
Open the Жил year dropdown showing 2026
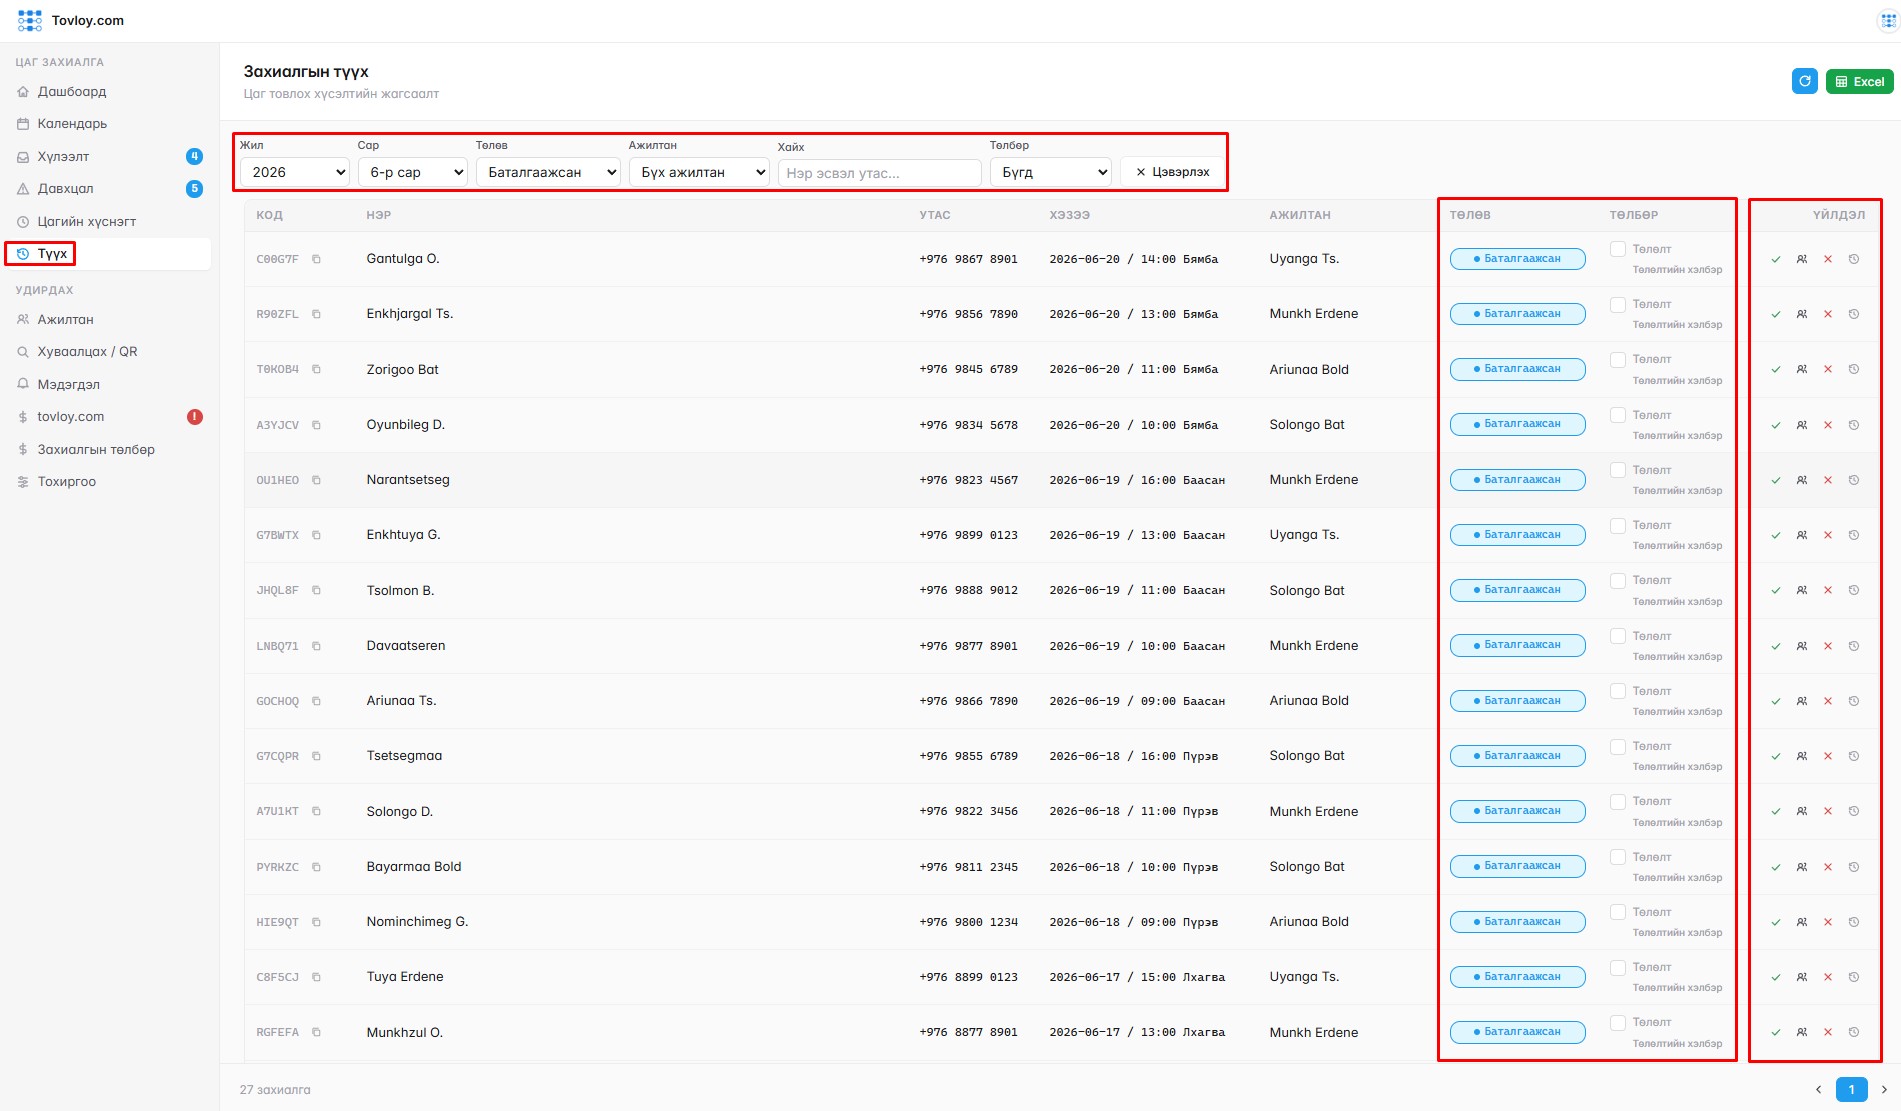click(x=295, y=172)
